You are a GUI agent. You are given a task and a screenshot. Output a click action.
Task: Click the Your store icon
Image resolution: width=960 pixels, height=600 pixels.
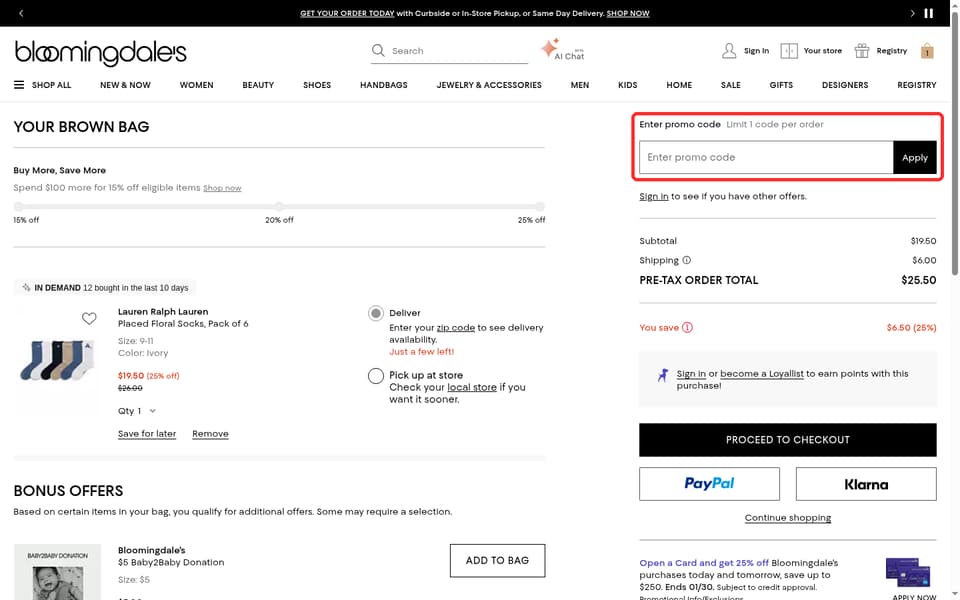(x=789, y=51)
